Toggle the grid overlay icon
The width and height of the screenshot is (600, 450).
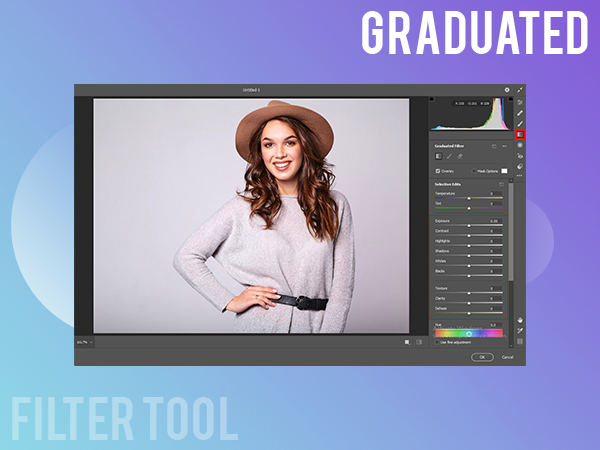pyautogui.click(x=520, y=341)
